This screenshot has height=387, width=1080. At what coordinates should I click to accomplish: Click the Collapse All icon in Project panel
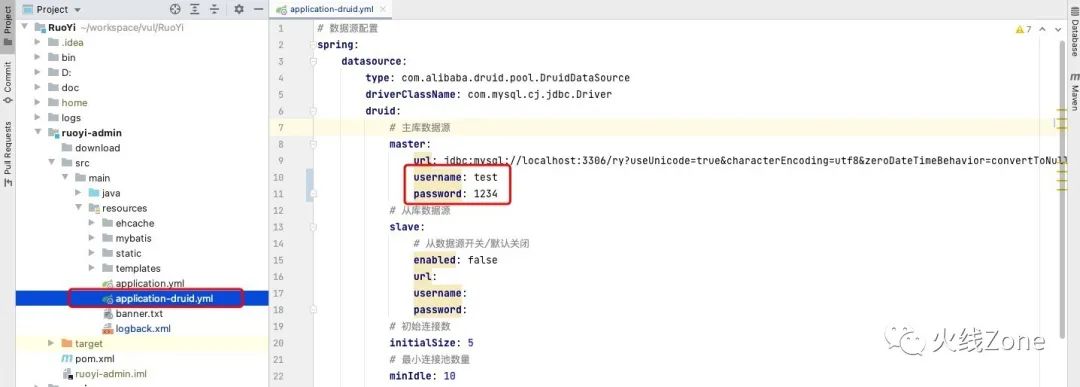point(215,10)
